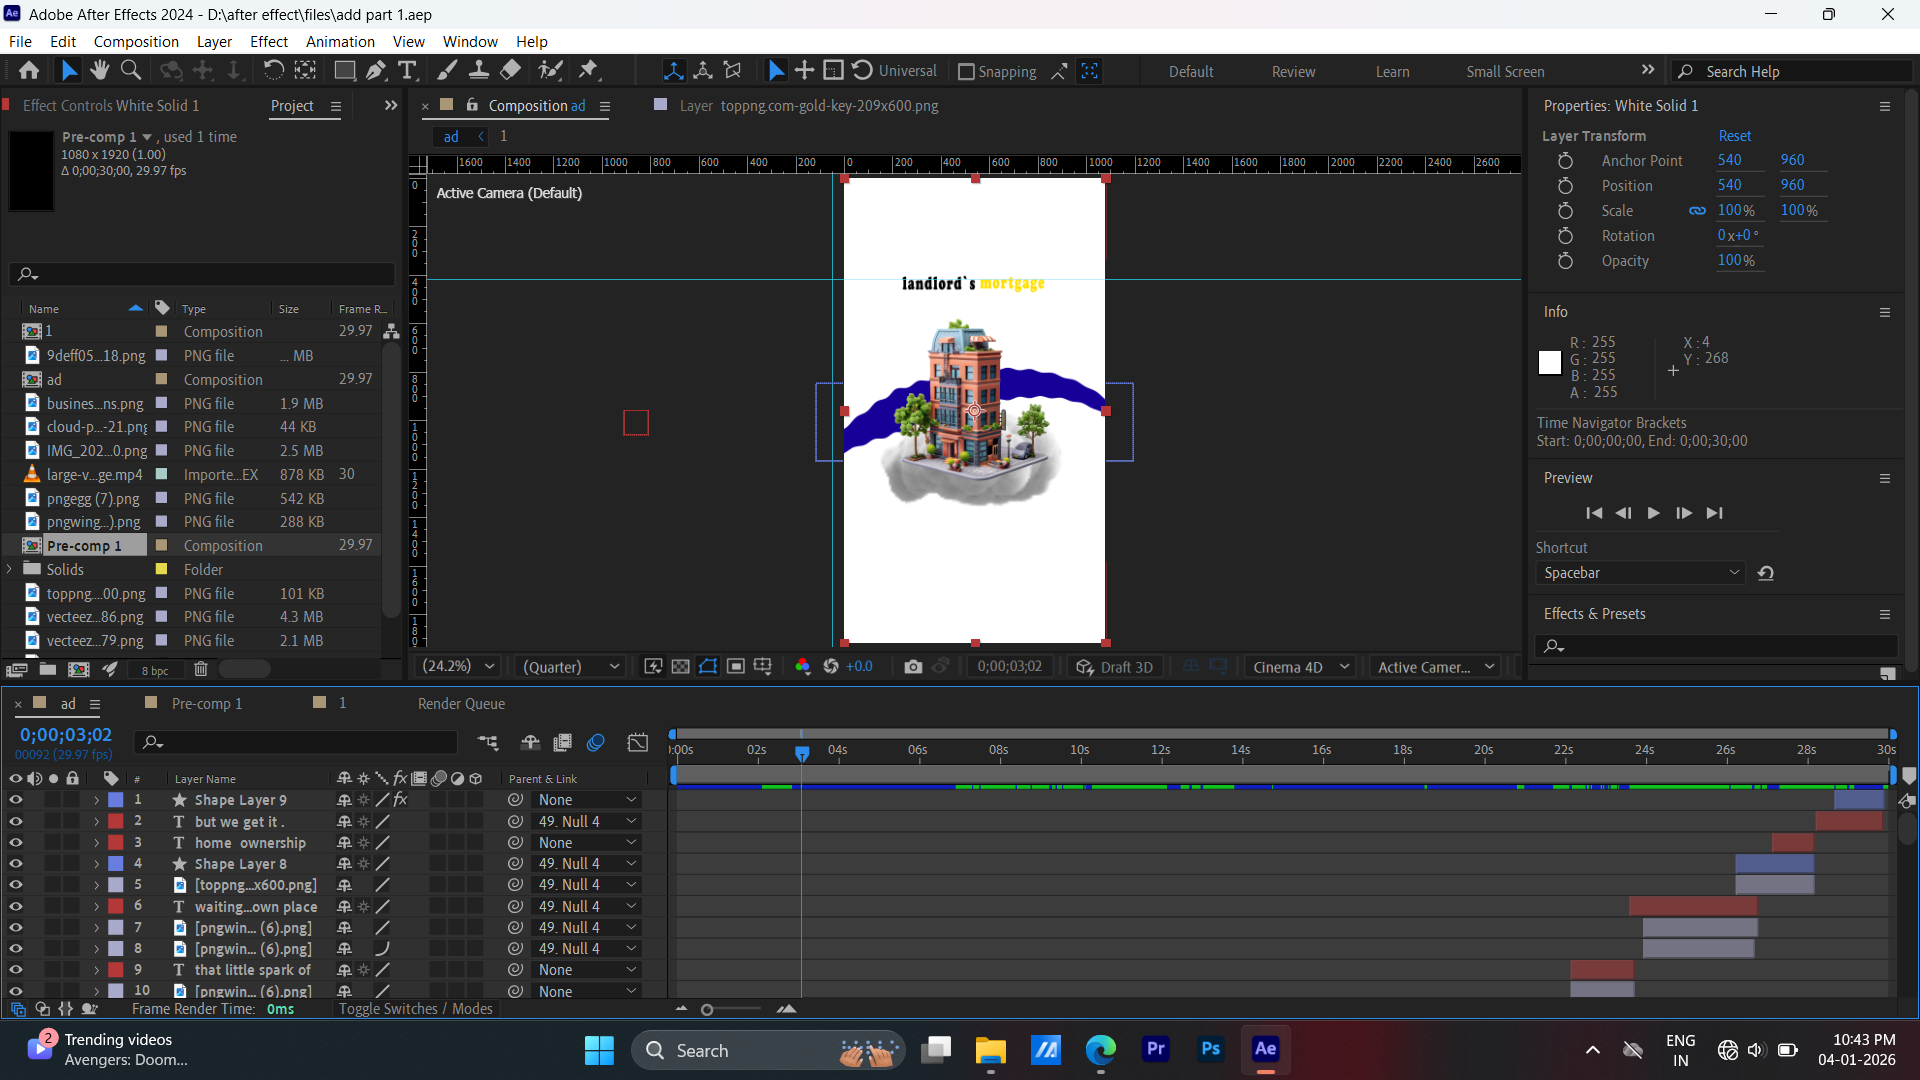This screenshot has width=1920, height=1080.
Task: Select the Zoom tool
Action: (x=131, y=70)
